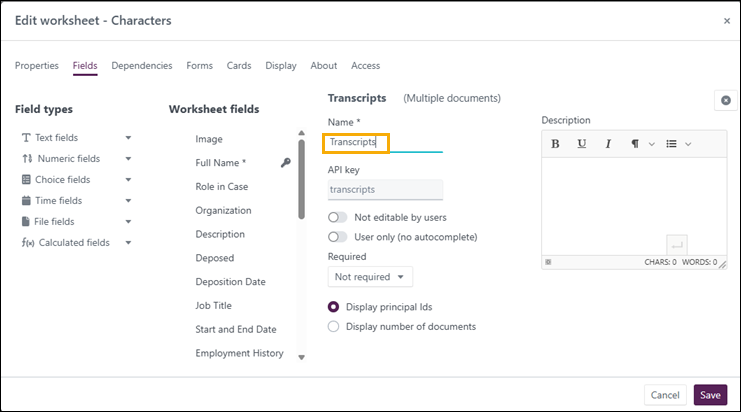The height and width of the screenshot is (412, 741).
Task: Click the API key field
Action: point(385,190)
